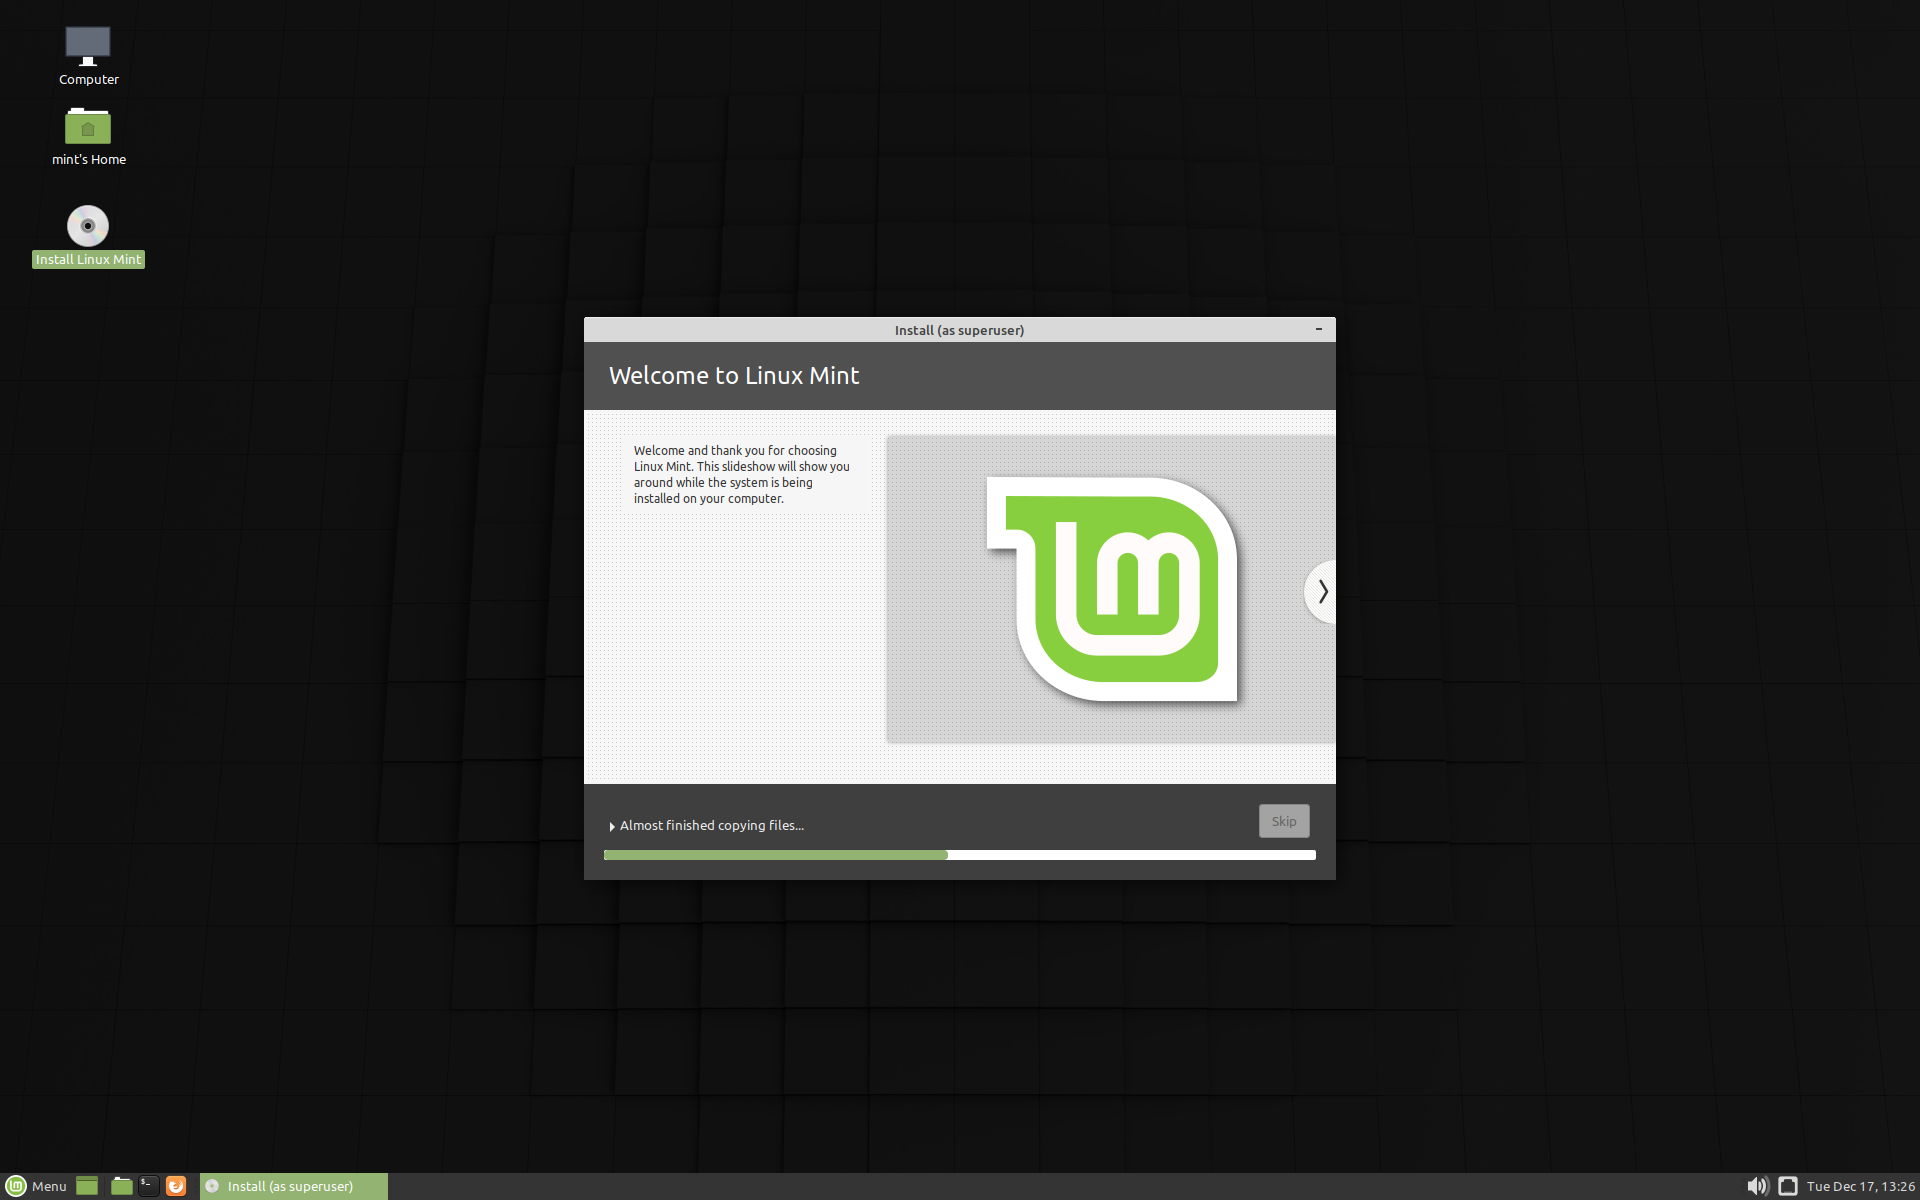
Task: Click the Linux Mint logo slideshow image
Action: tap(1110, 590)
